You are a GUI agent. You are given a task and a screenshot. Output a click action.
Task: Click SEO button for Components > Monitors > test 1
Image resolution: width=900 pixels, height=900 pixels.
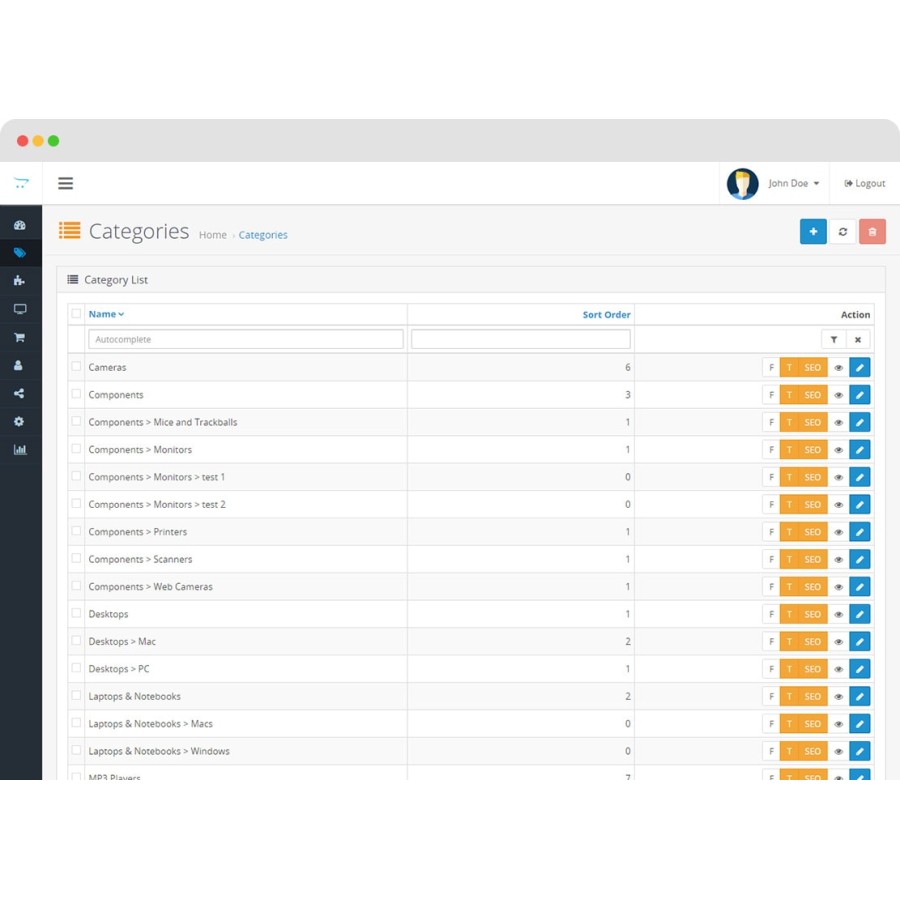[812, 477]
